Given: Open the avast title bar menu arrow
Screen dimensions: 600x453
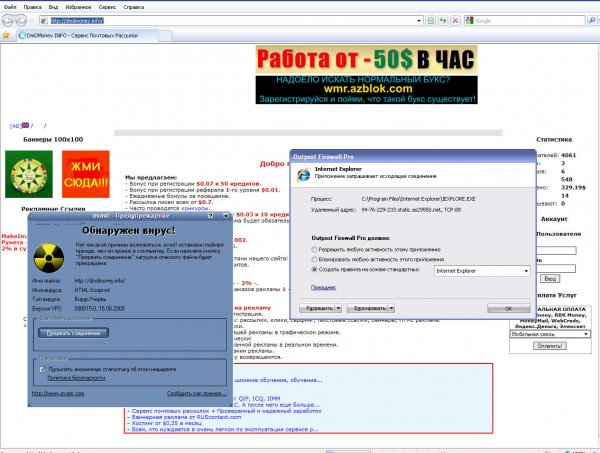Looking at the screenshot, I should 226,216.
